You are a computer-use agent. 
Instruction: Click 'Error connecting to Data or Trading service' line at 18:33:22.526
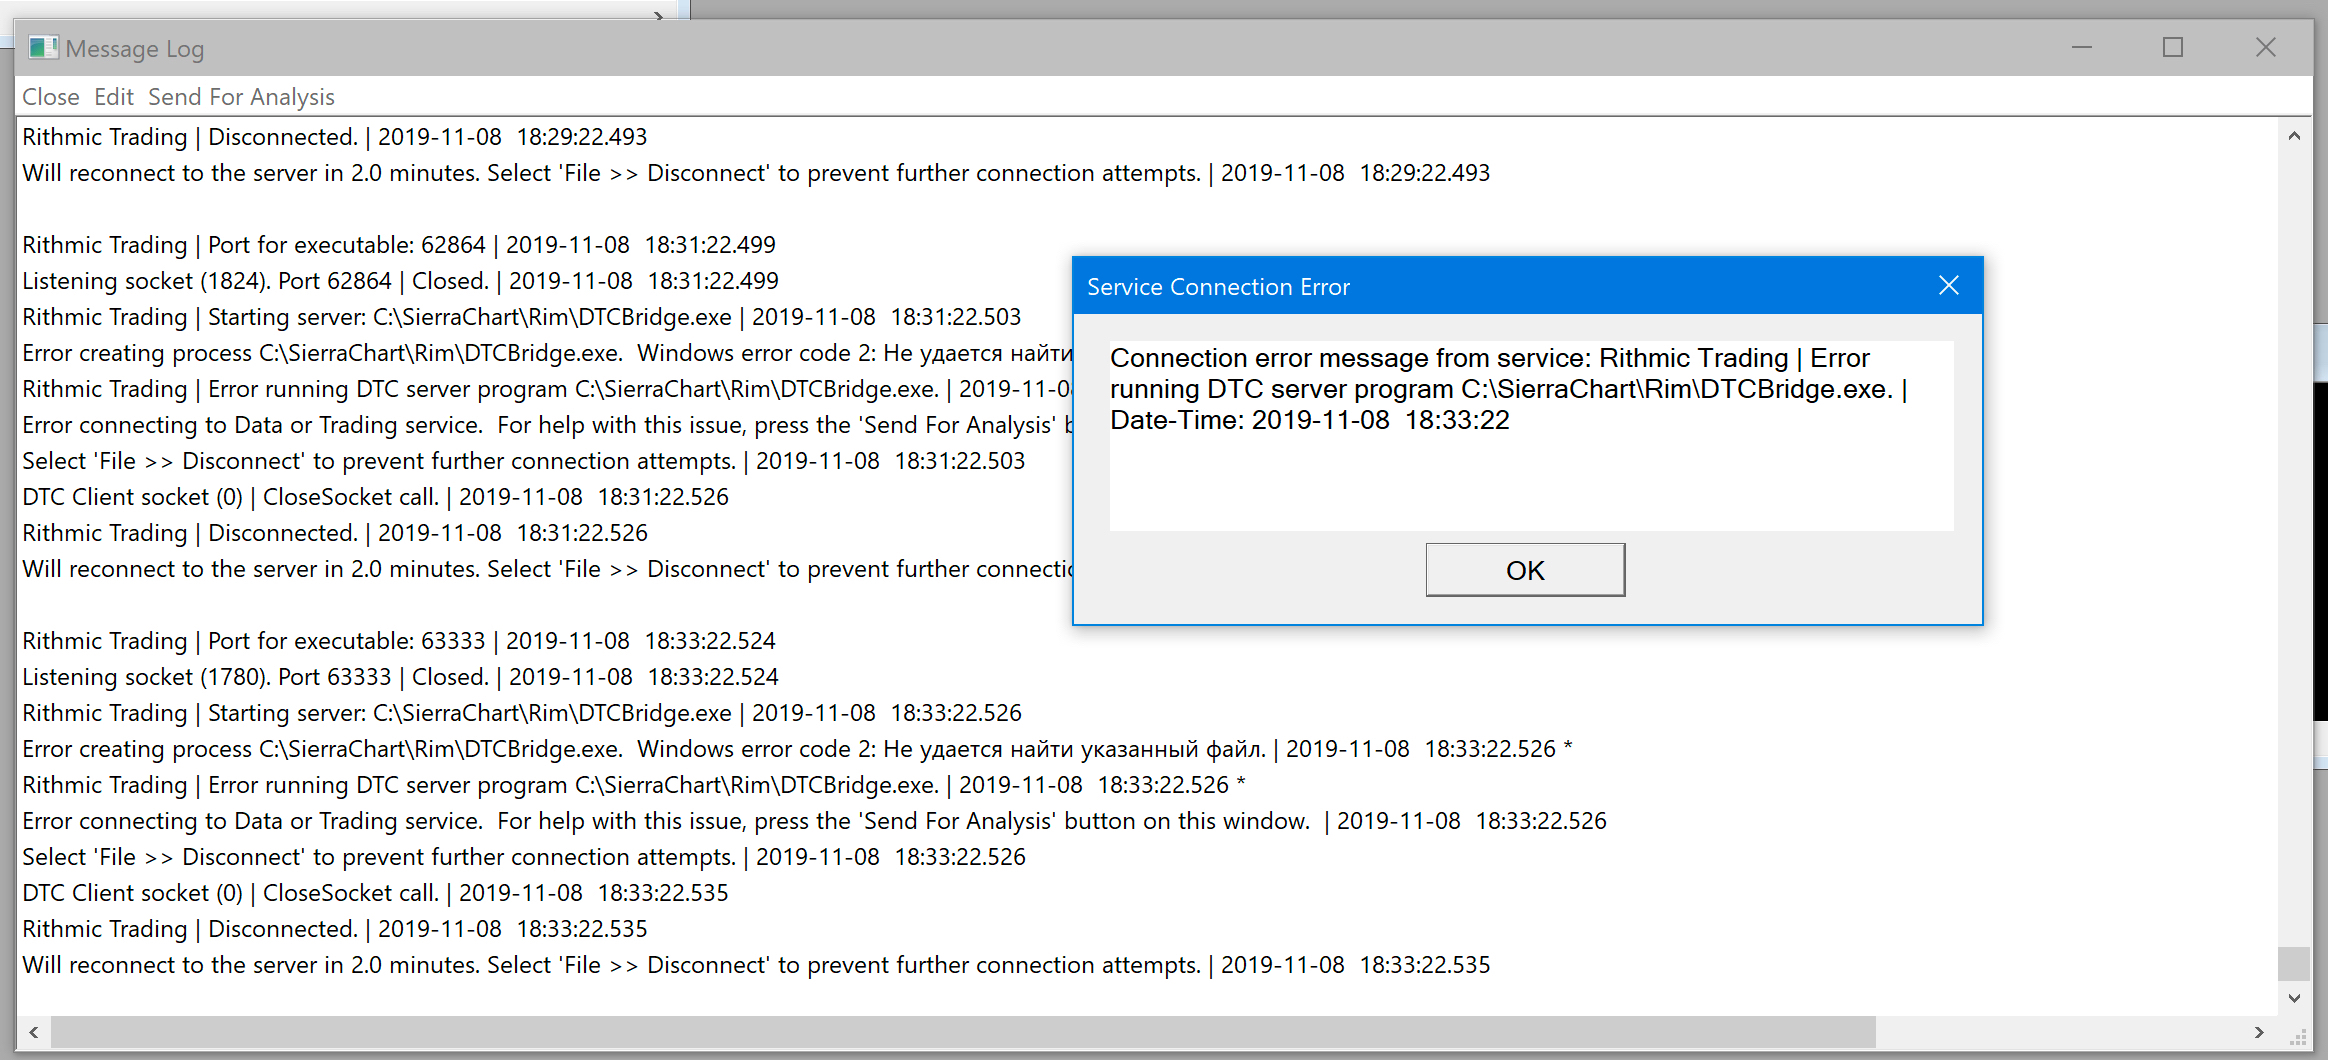814,821
